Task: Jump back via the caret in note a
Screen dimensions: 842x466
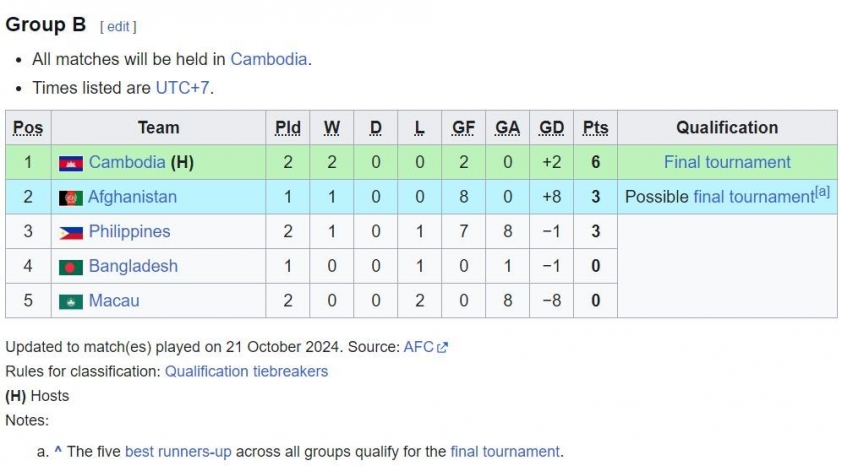Action: [x=58, y=451]
